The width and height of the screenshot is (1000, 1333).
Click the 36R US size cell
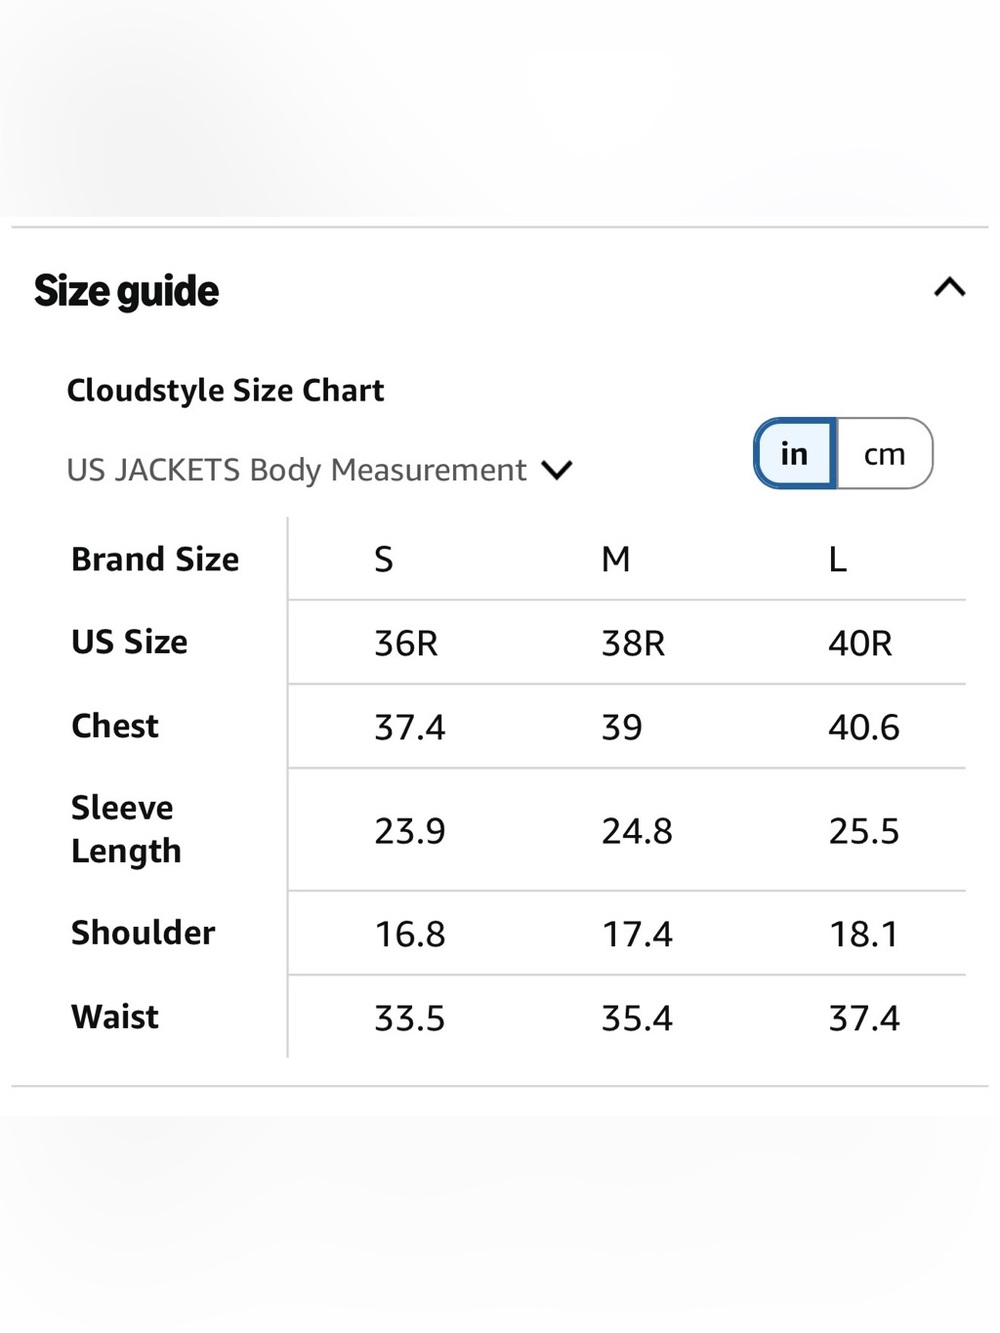click(406, 643)
